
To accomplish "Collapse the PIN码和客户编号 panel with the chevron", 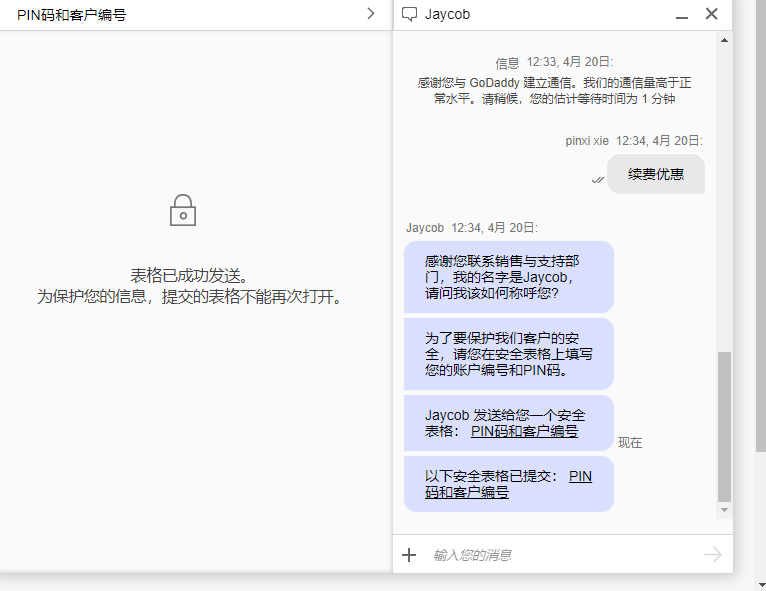I will click(x=371, y=14).
